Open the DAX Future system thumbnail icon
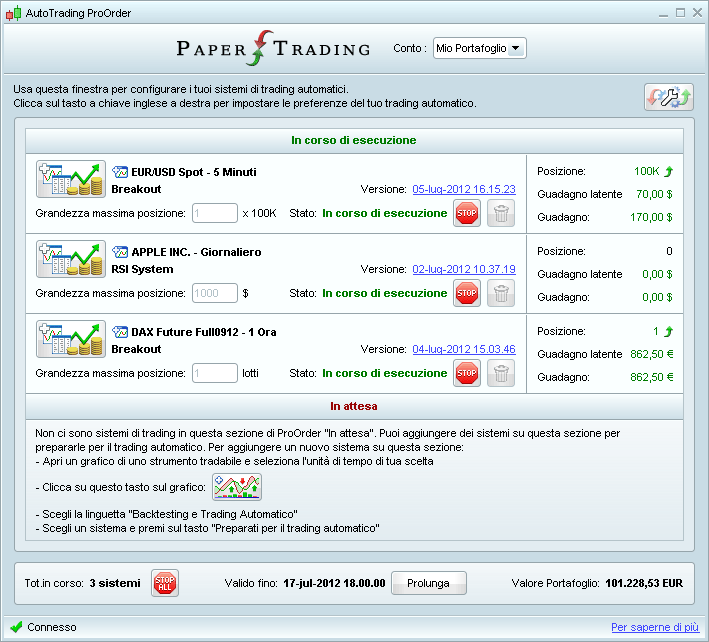The width and height of the screenshot is (709, 642). pyautogui.click(x=71, y=339)
